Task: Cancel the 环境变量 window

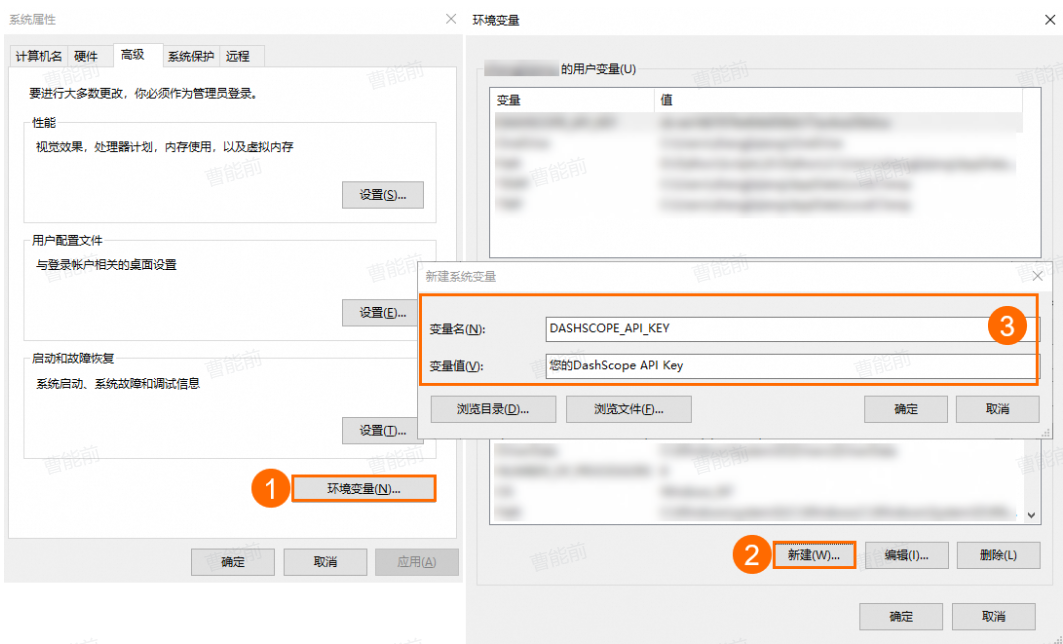Action: [x=993, y=617]
